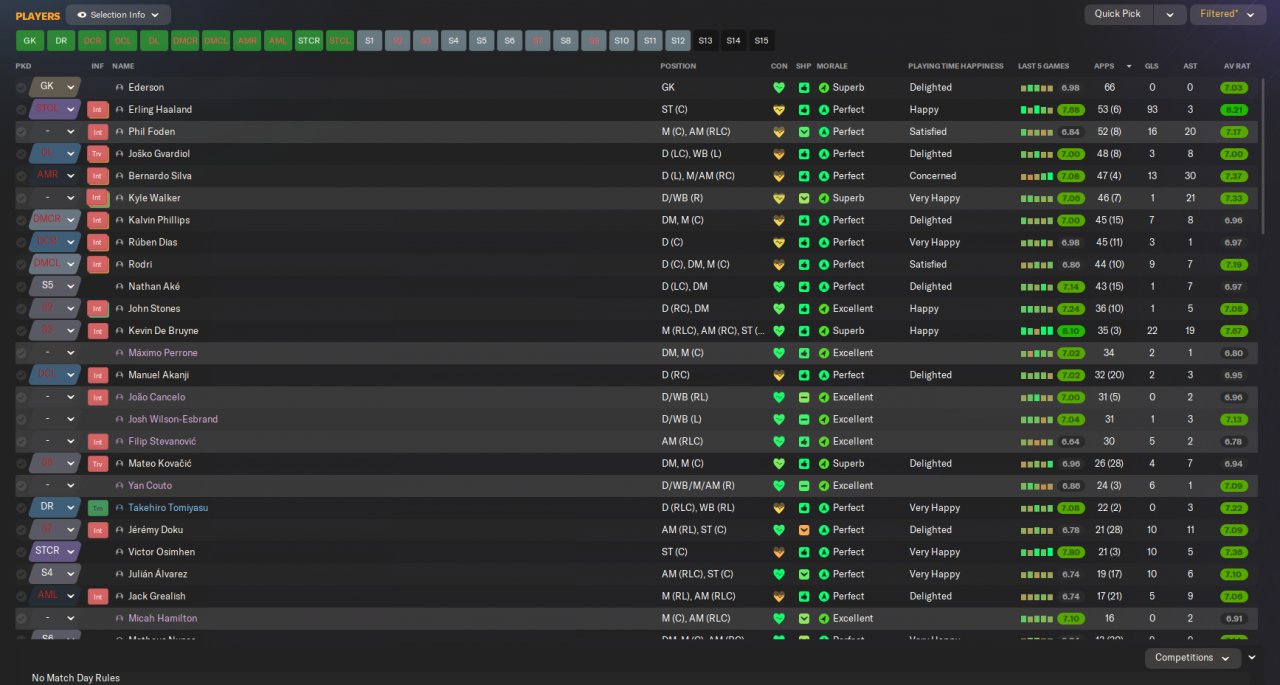Click João Cancelo's sharpness dash icon
This screenshot has height=685, width=1280.
click(804, 397)
